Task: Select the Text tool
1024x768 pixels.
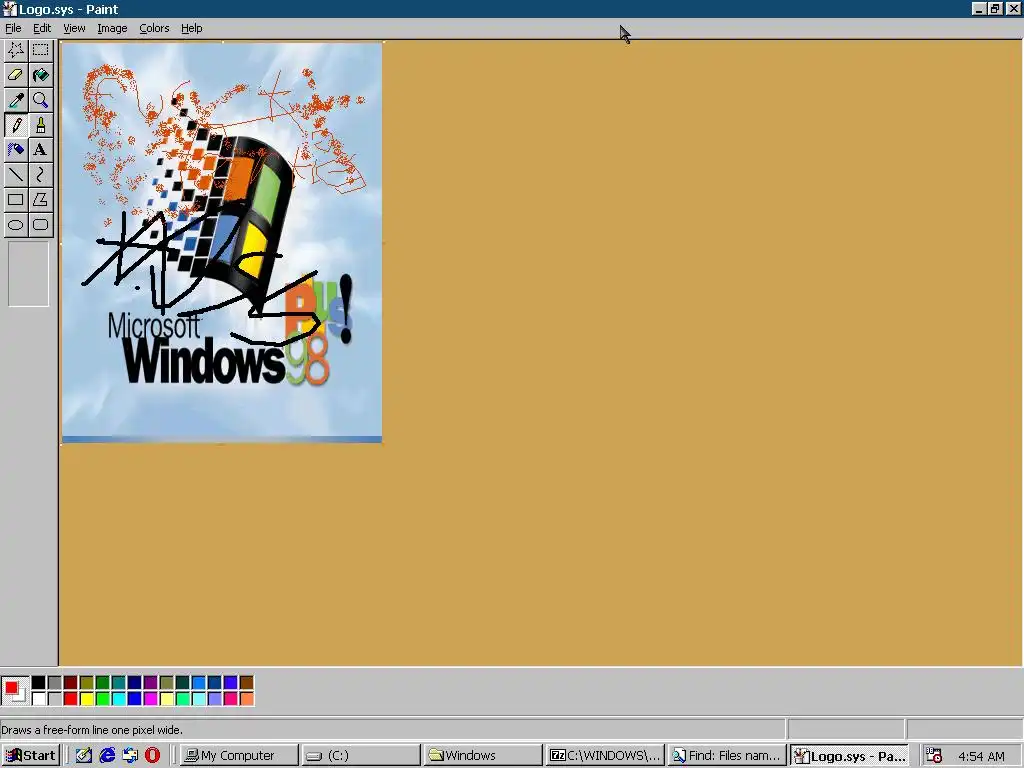Action: pyautogui.click(x=40, y=150)
